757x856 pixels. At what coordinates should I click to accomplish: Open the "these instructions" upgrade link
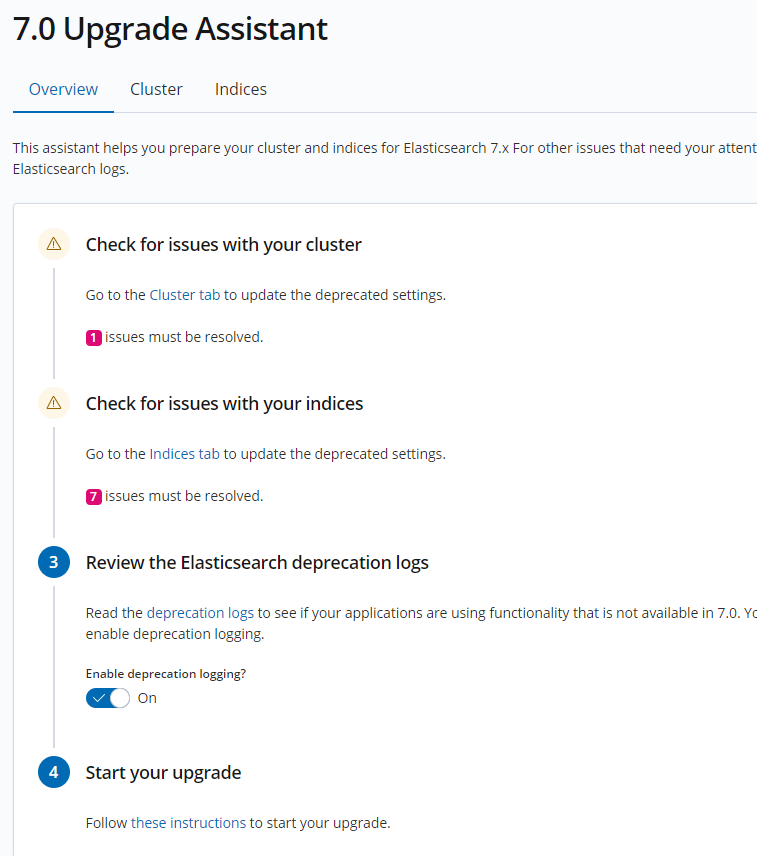pos(188,823)
